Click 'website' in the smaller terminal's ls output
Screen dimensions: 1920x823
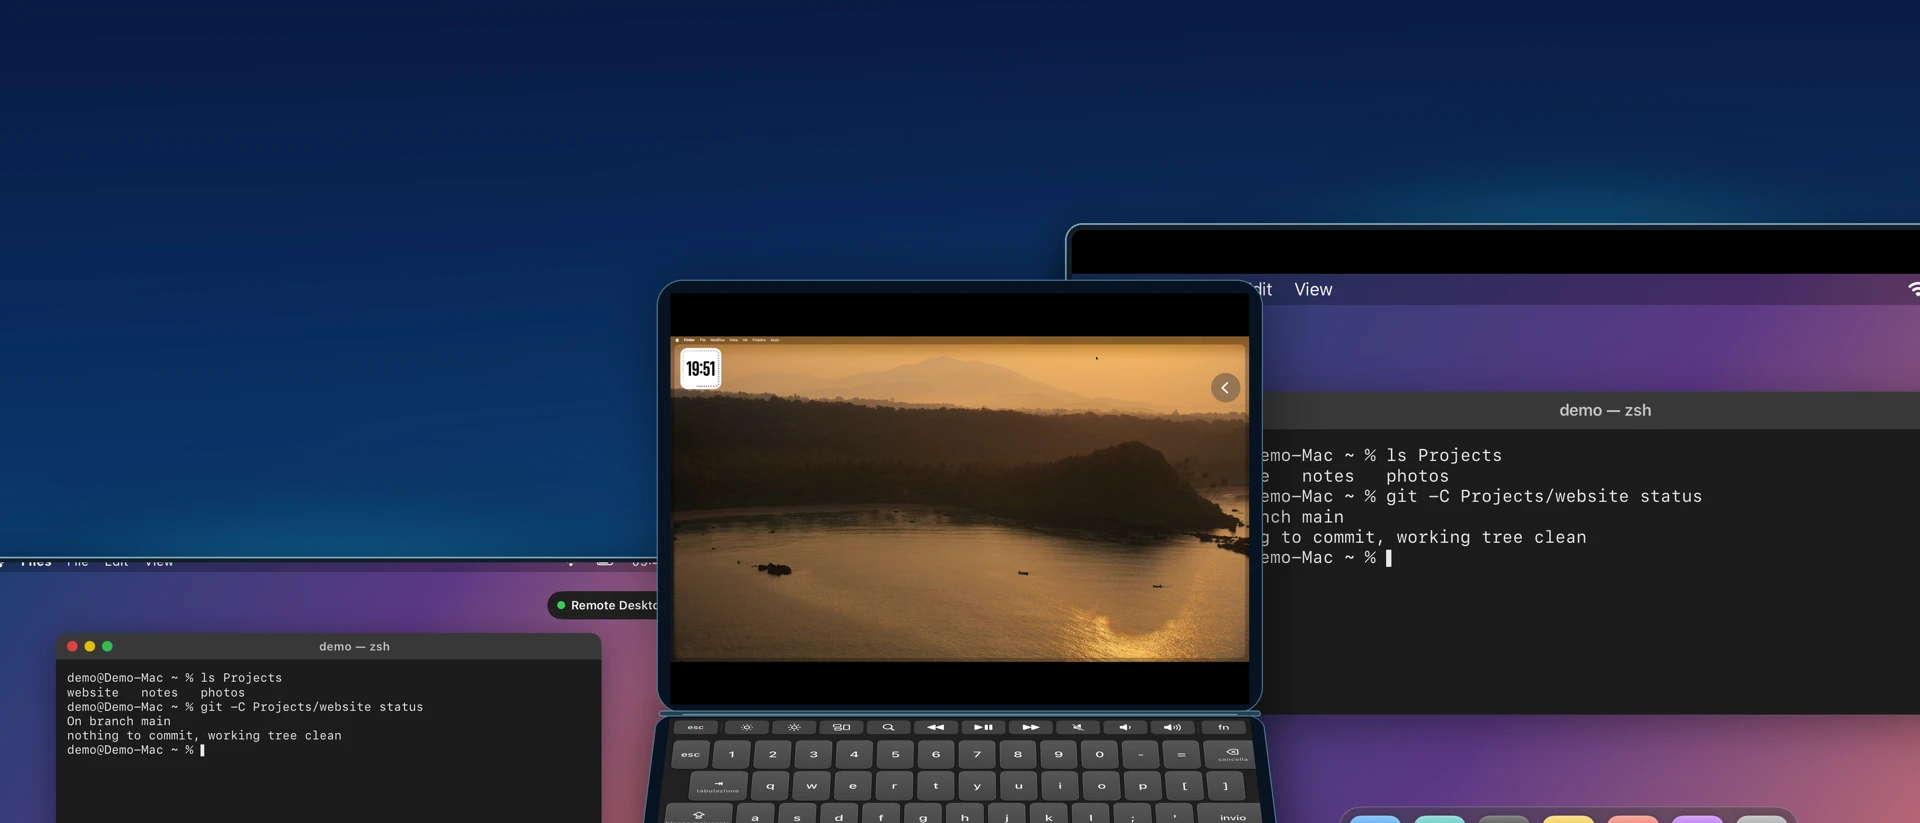pos(92,692)
